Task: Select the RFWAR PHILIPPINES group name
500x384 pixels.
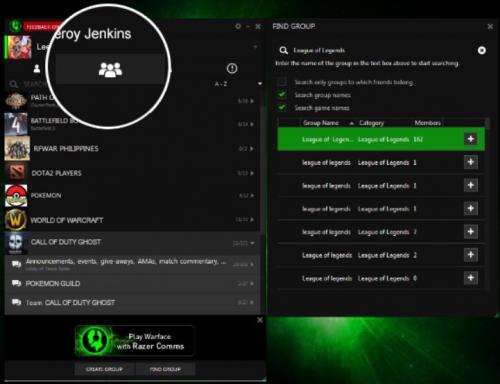Action: (x=66, y=149)
